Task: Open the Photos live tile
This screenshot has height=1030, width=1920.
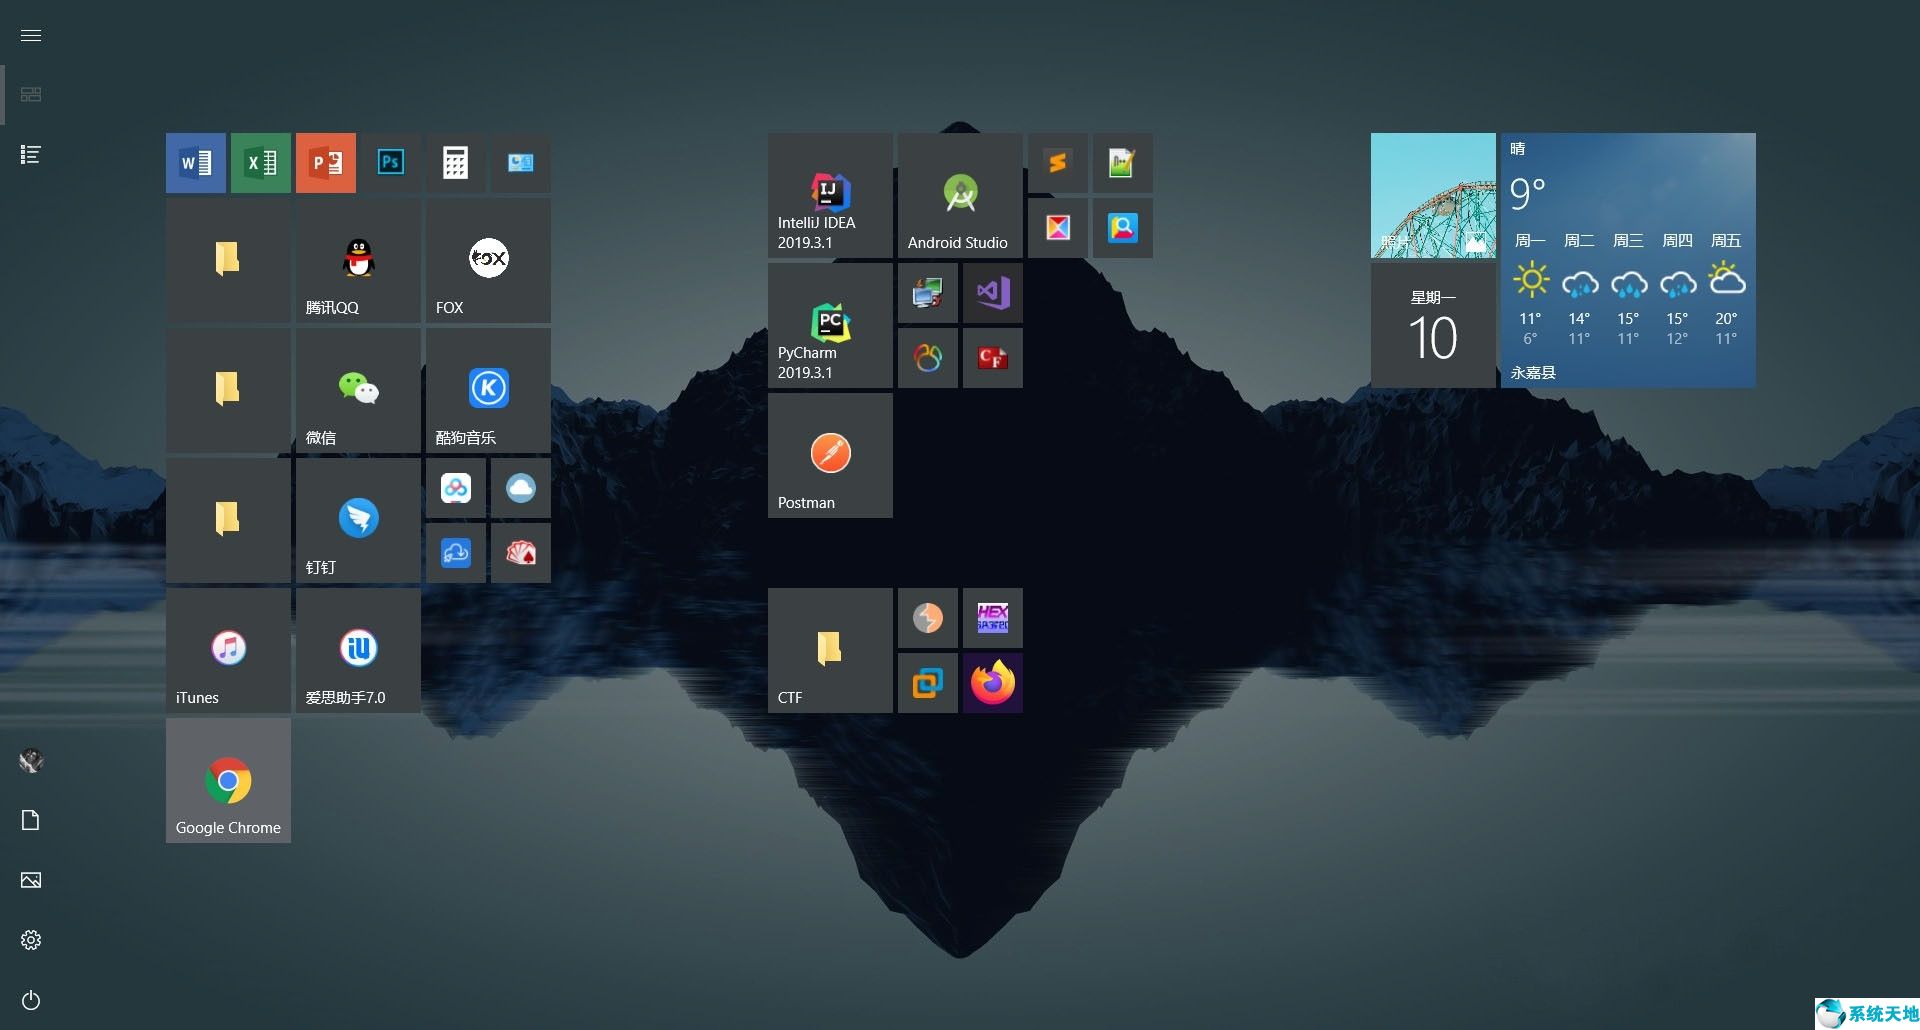Action: coord(1433,195)
